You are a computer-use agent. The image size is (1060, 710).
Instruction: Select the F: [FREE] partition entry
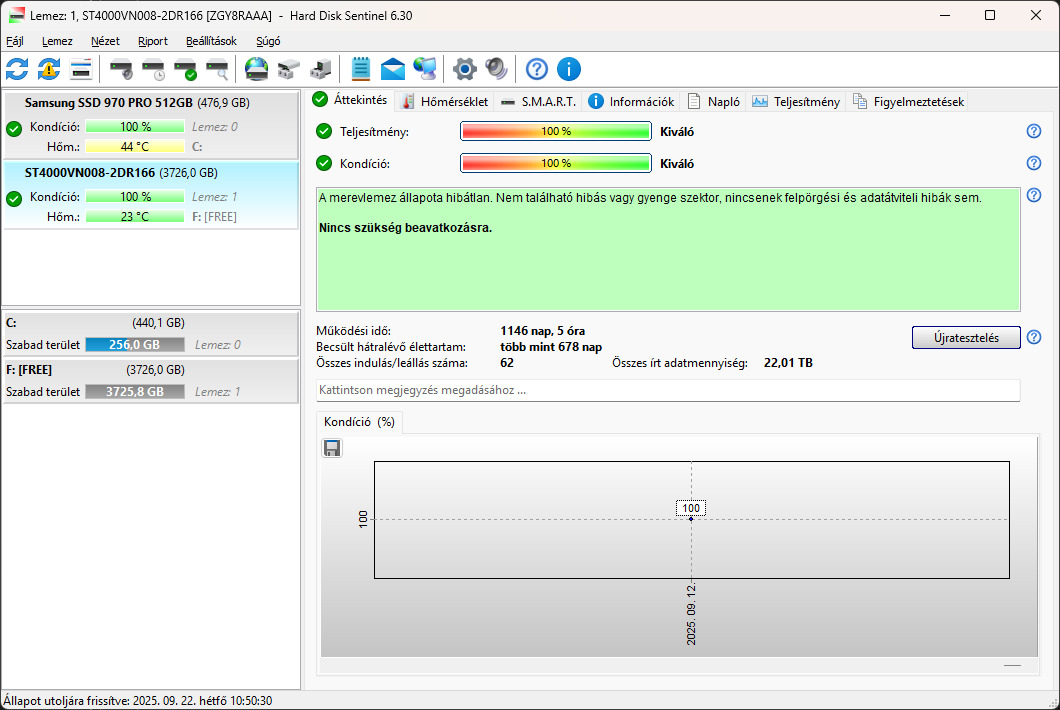tap(151, 381)
